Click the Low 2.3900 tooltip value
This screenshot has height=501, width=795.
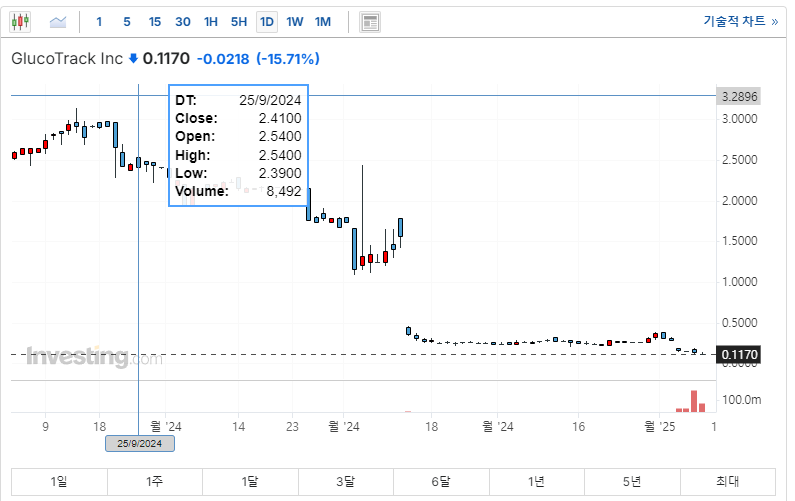point(280,173)
